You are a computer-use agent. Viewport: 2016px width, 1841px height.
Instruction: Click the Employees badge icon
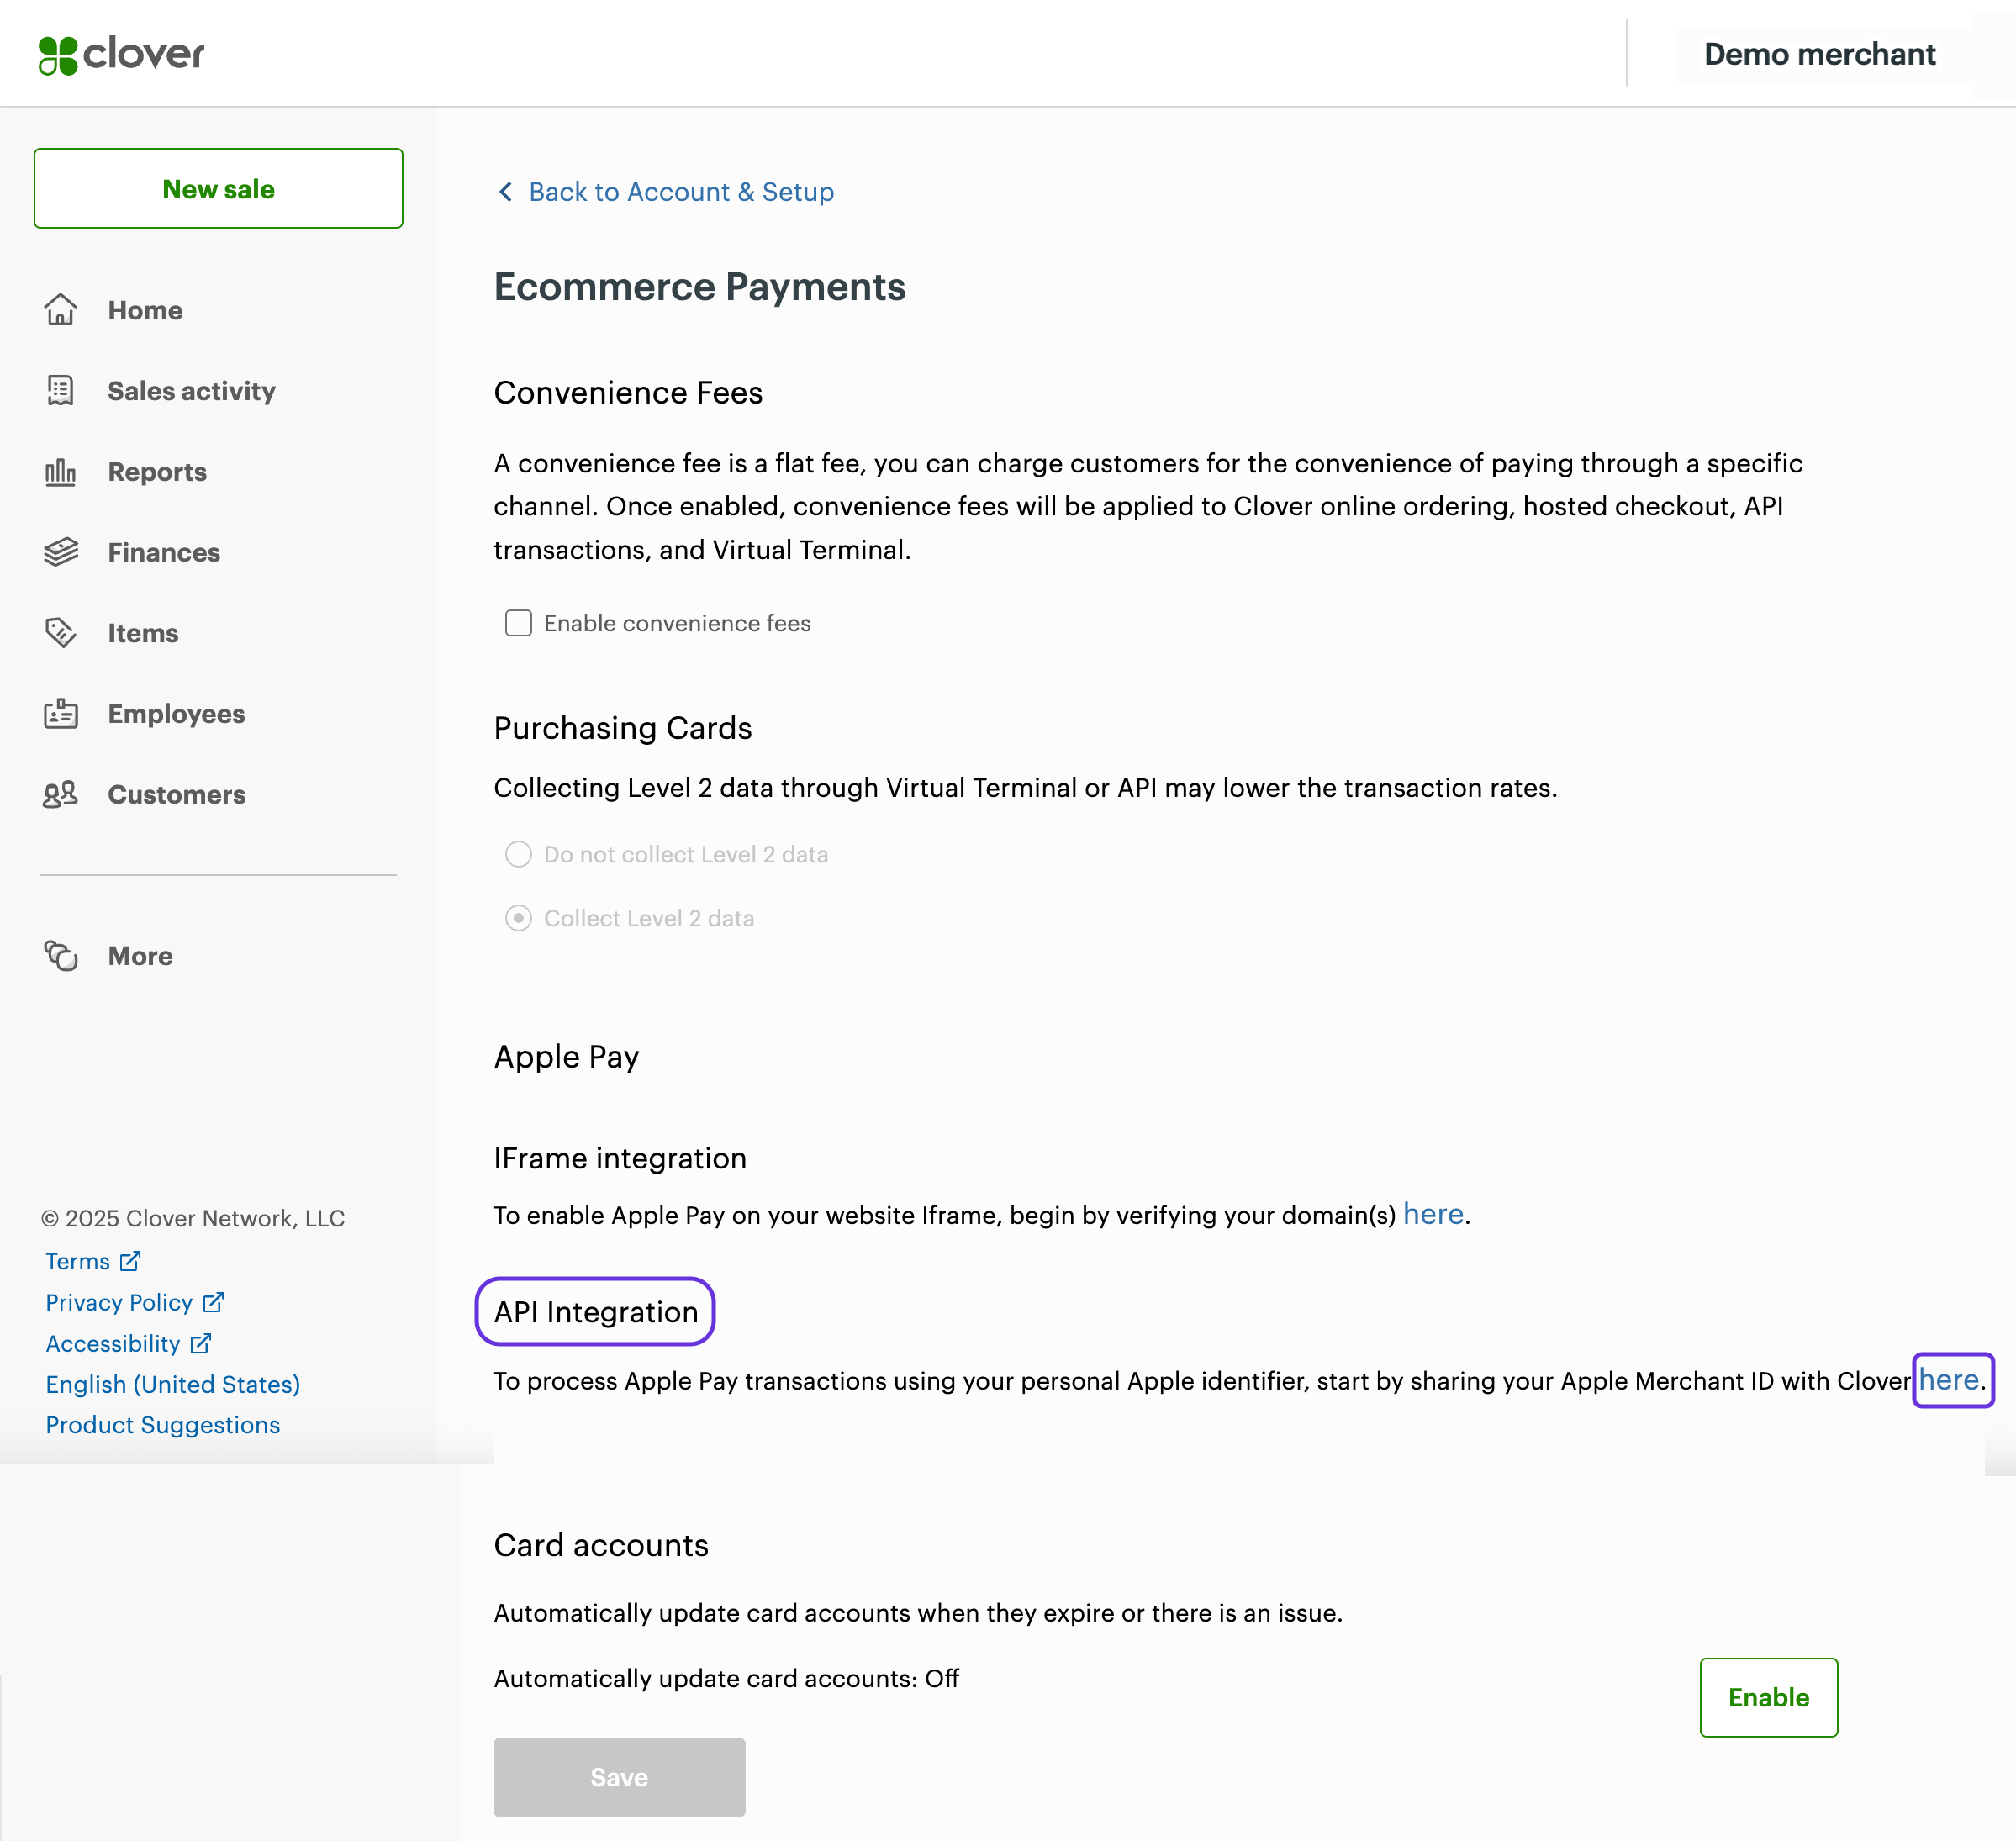tap(60, 714)
